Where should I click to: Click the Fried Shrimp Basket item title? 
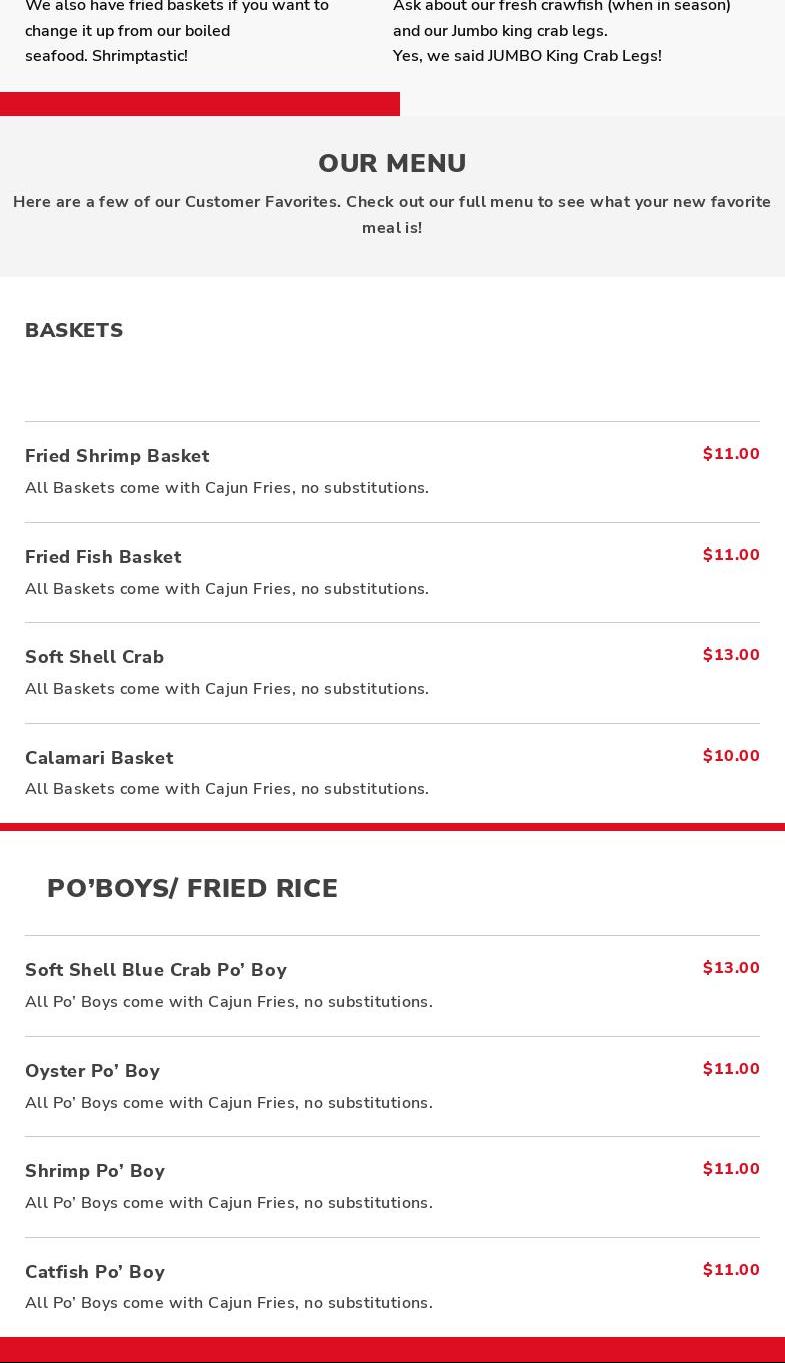117,456
